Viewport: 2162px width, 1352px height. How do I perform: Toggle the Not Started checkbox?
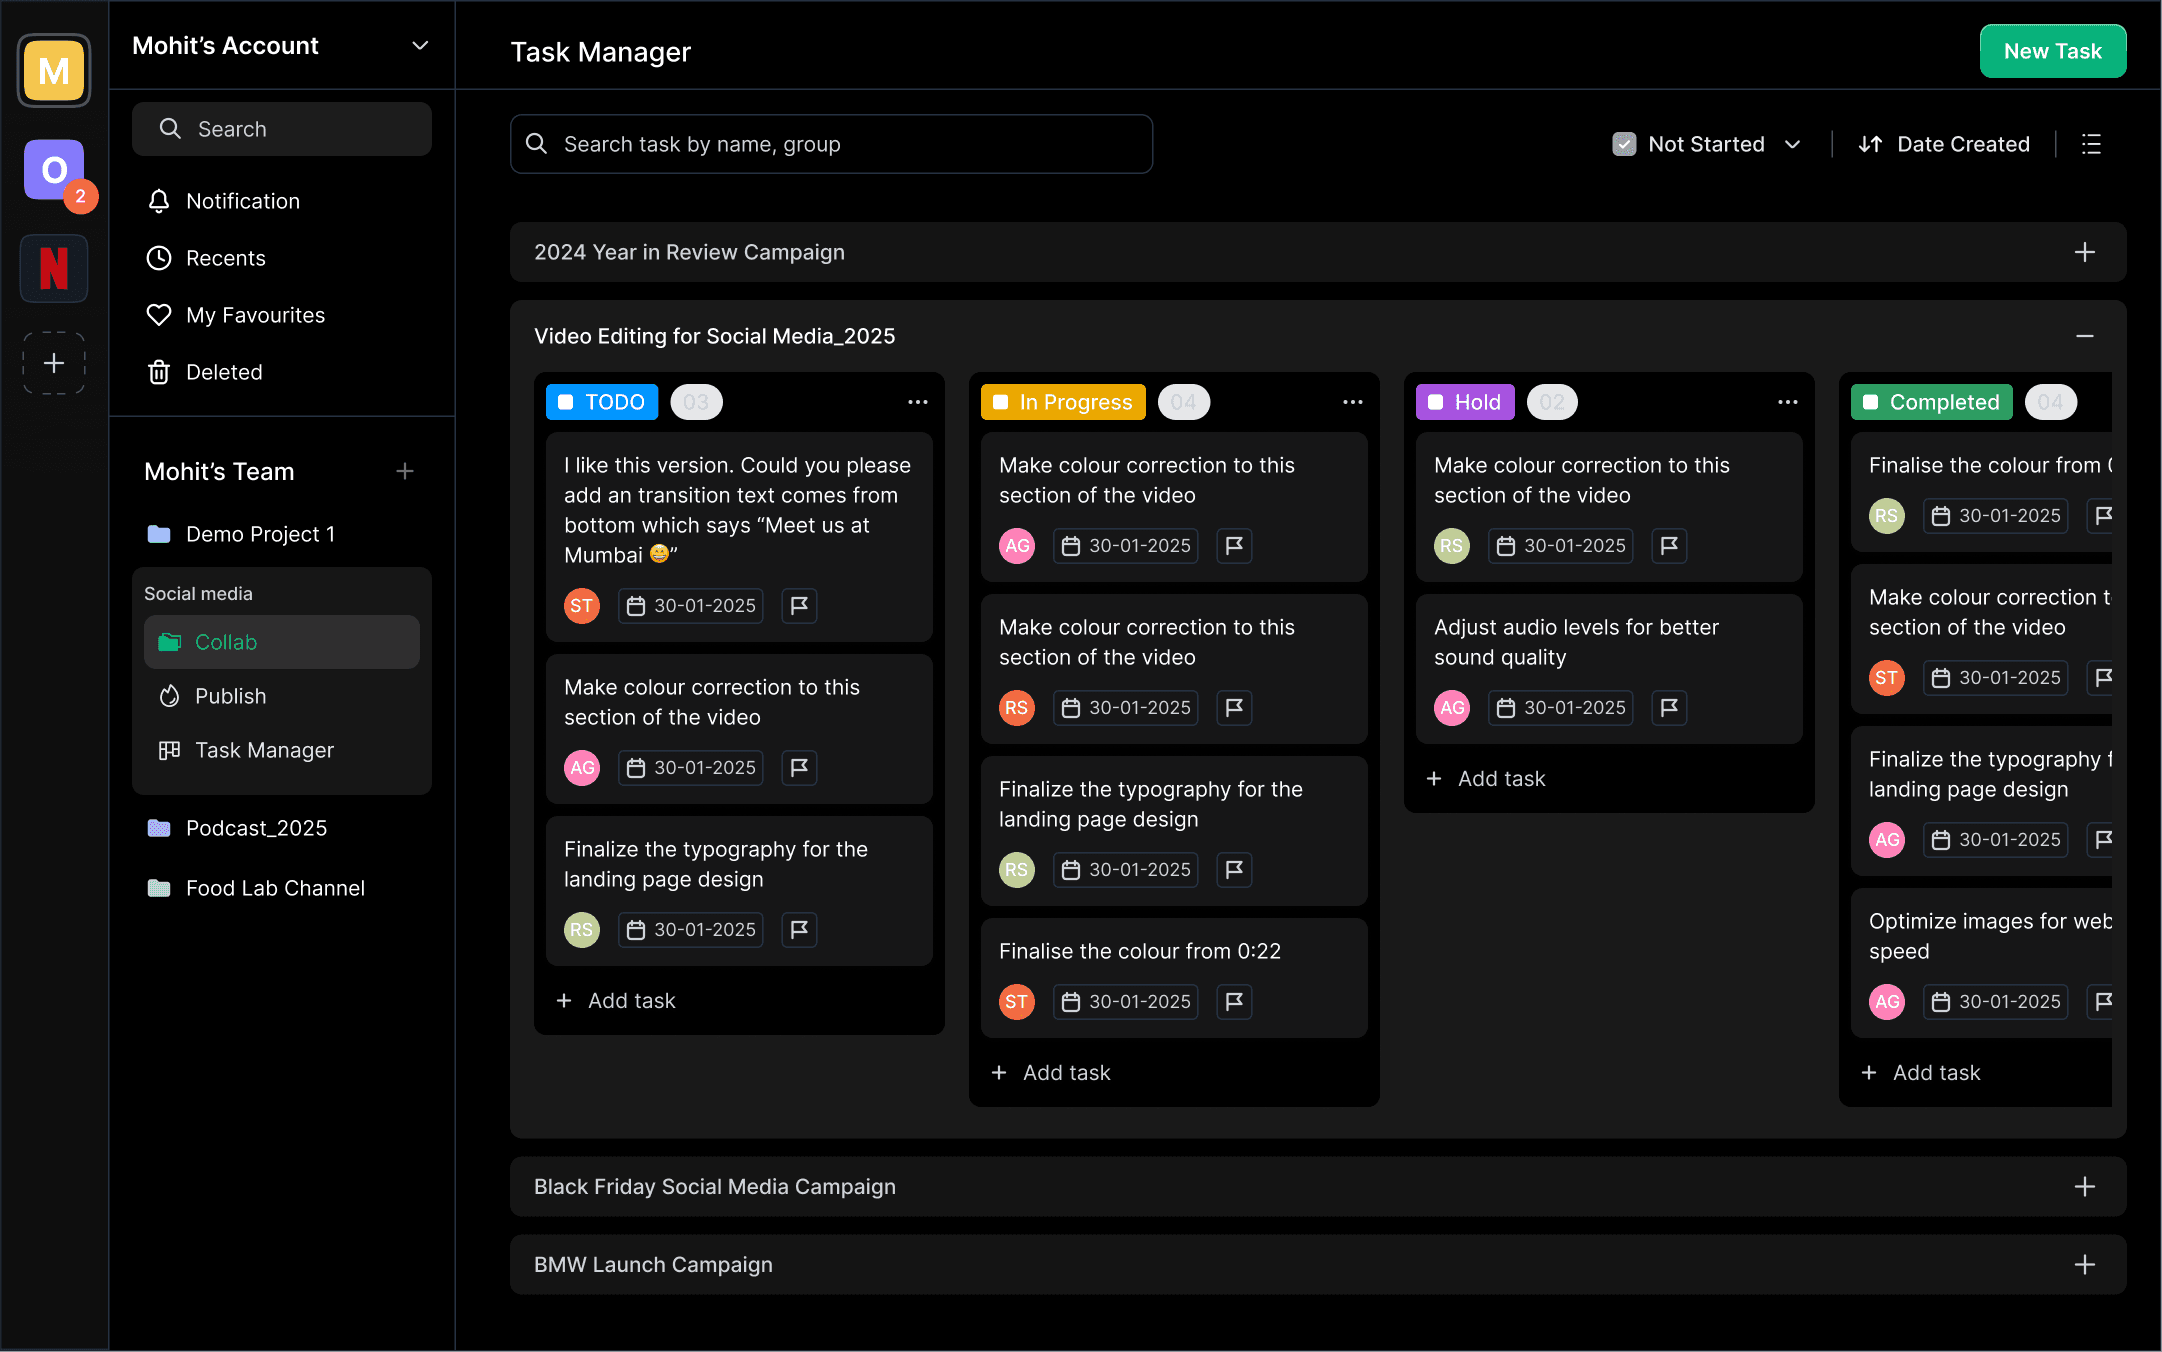point(1624,144)
